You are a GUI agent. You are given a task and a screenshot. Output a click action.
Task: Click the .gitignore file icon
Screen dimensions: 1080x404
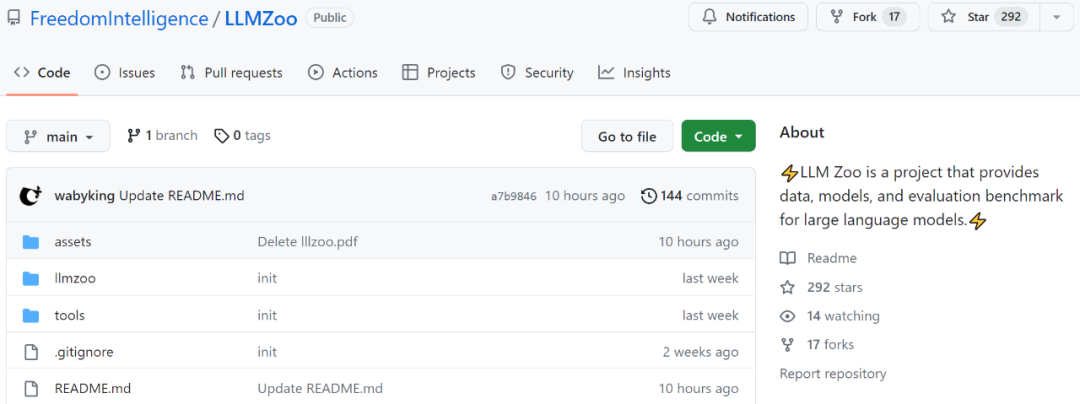[30, 352]
